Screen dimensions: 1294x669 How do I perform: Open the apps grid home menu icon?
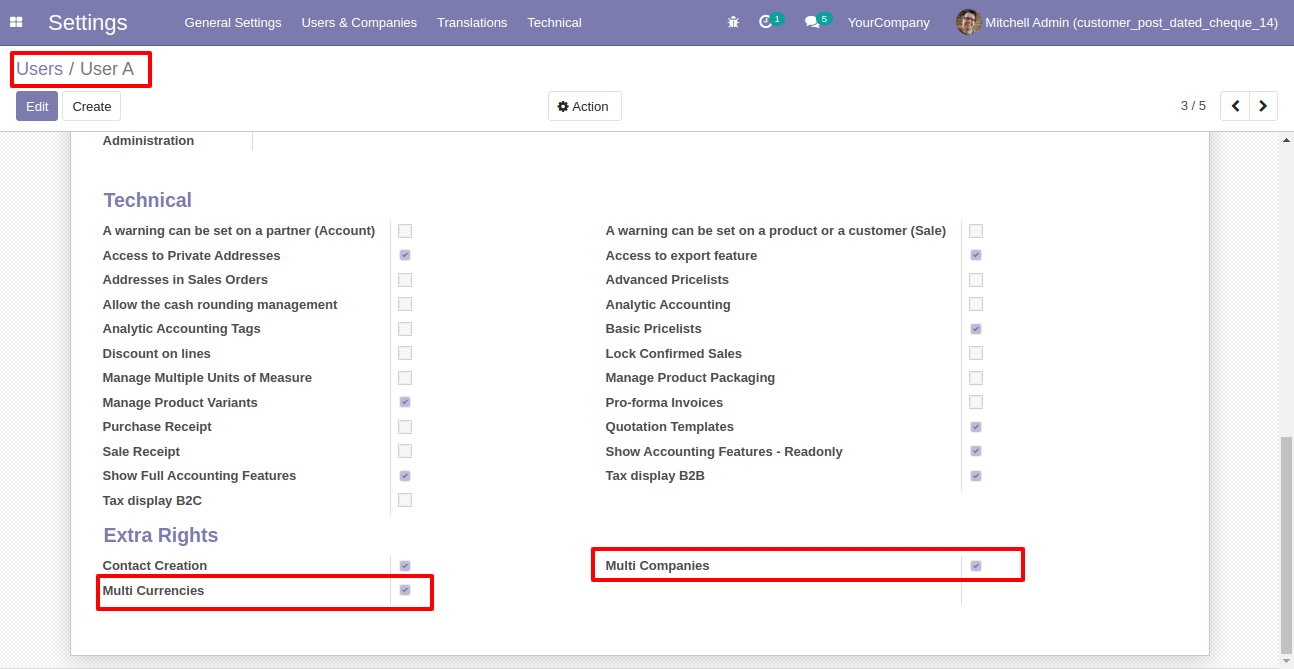coord(16,22)
